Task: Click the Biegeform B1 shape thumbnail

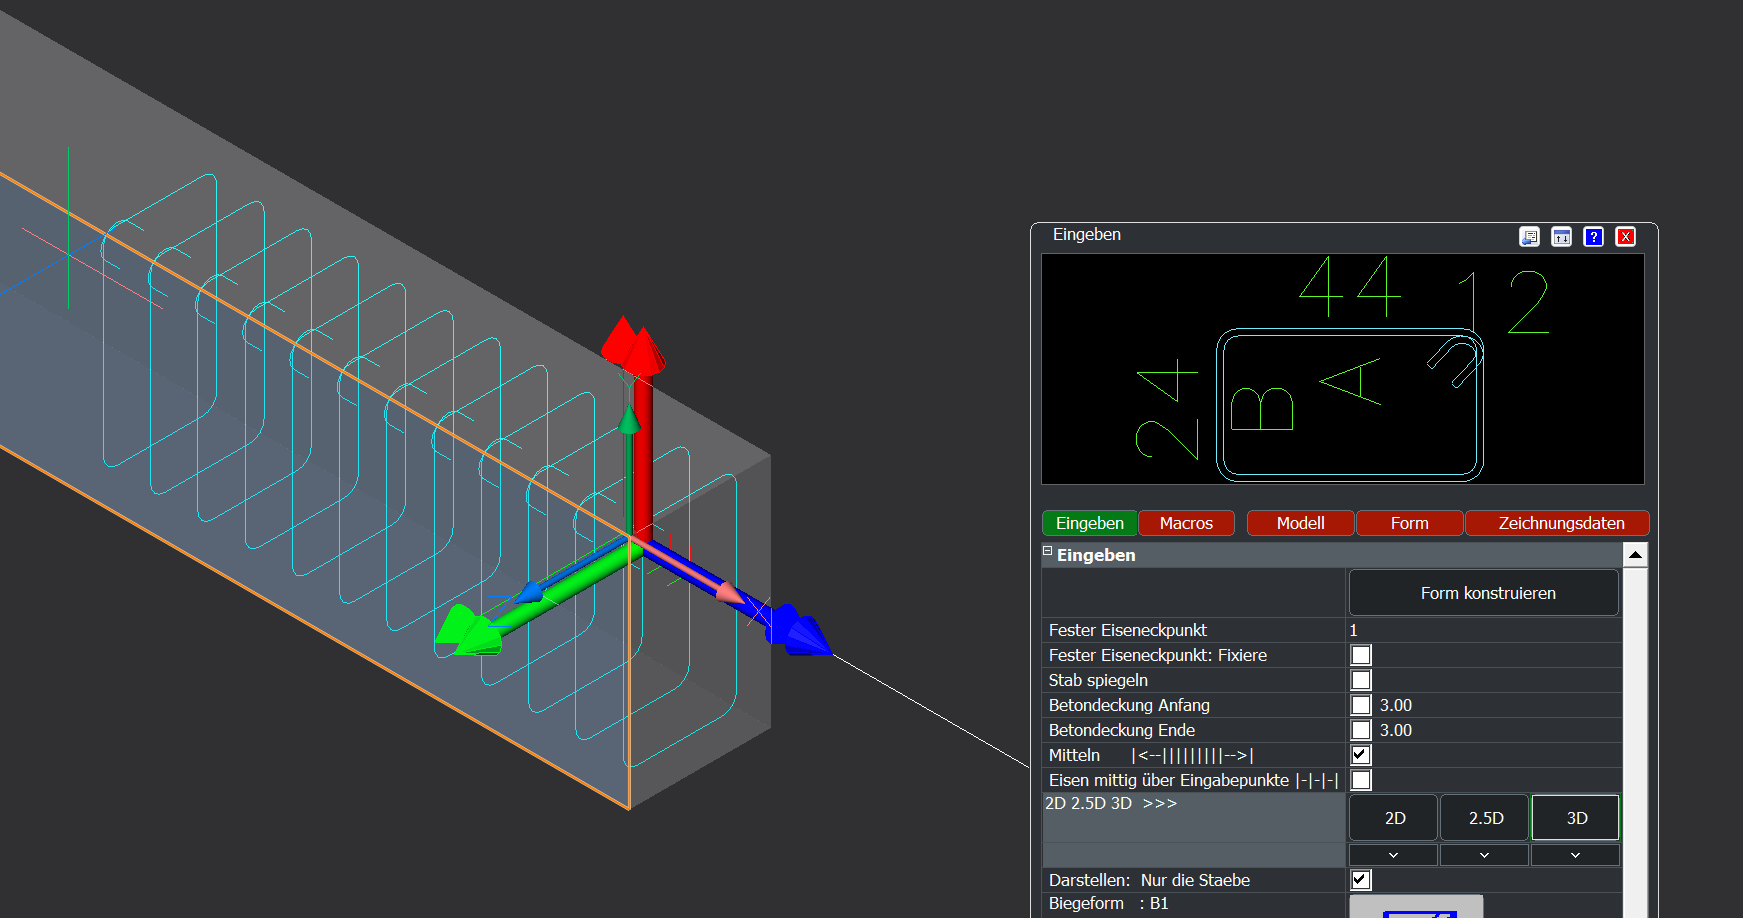Action: coord(1416,907)
